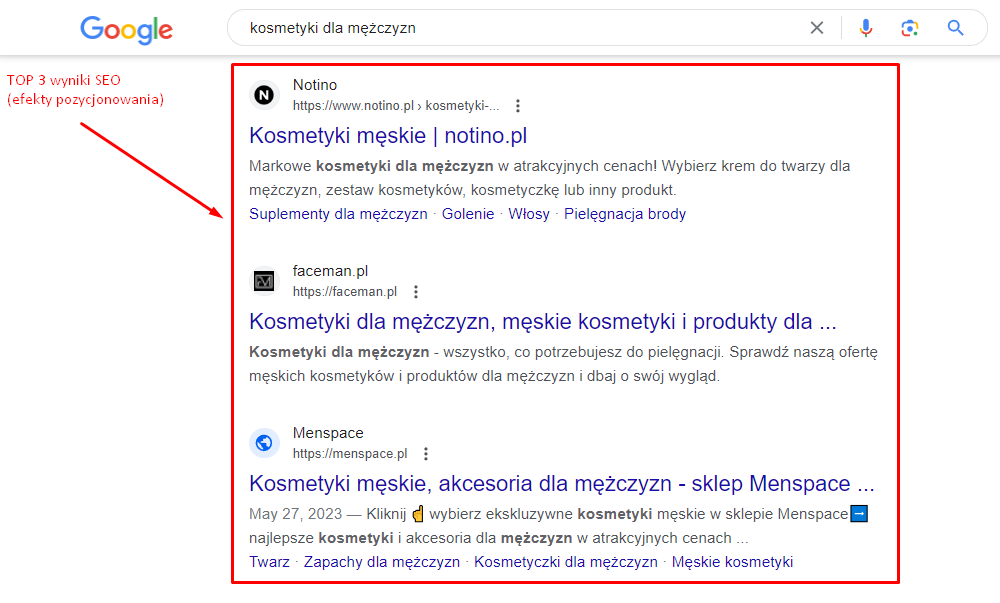Click the Menspace globe favicon
This screenshot has width=1000, height=603.
(x=264, y=443)
